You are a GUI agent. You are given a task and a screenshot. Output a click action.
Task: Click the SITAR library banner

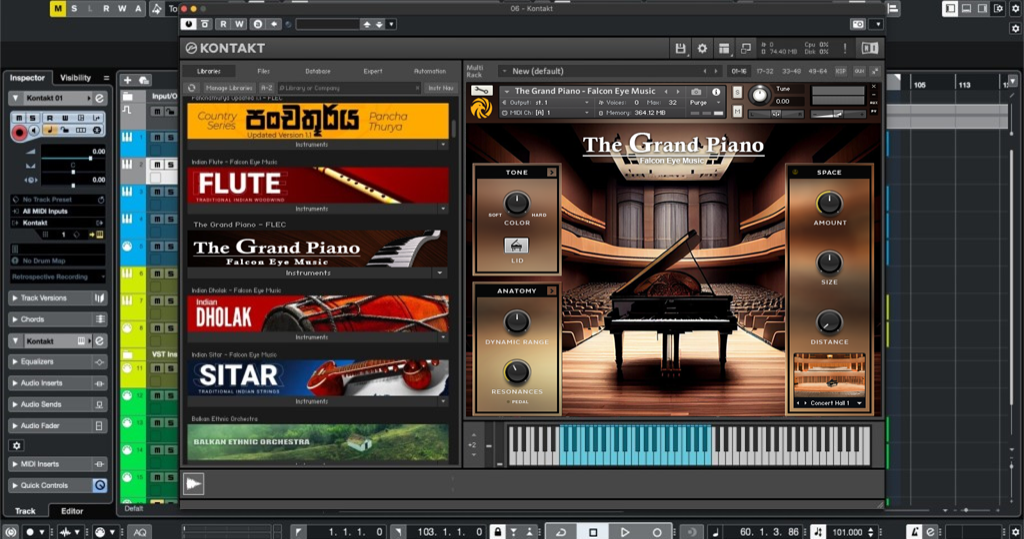click(x=317, y=377)
